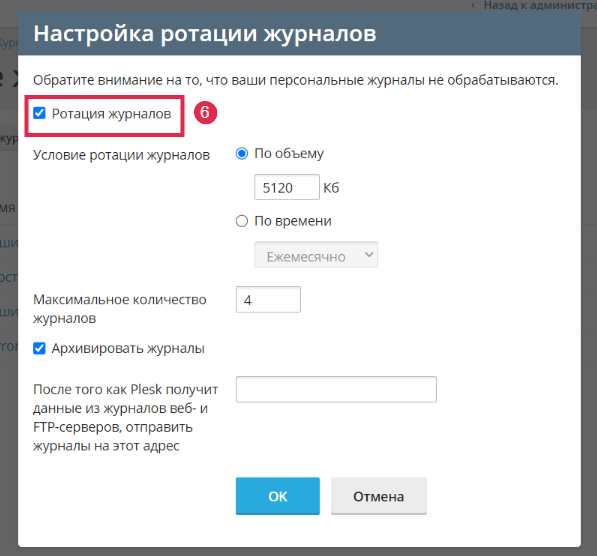Confirm settings with the OK button
This screenshot has height=556, width=597.
[278, 496]
